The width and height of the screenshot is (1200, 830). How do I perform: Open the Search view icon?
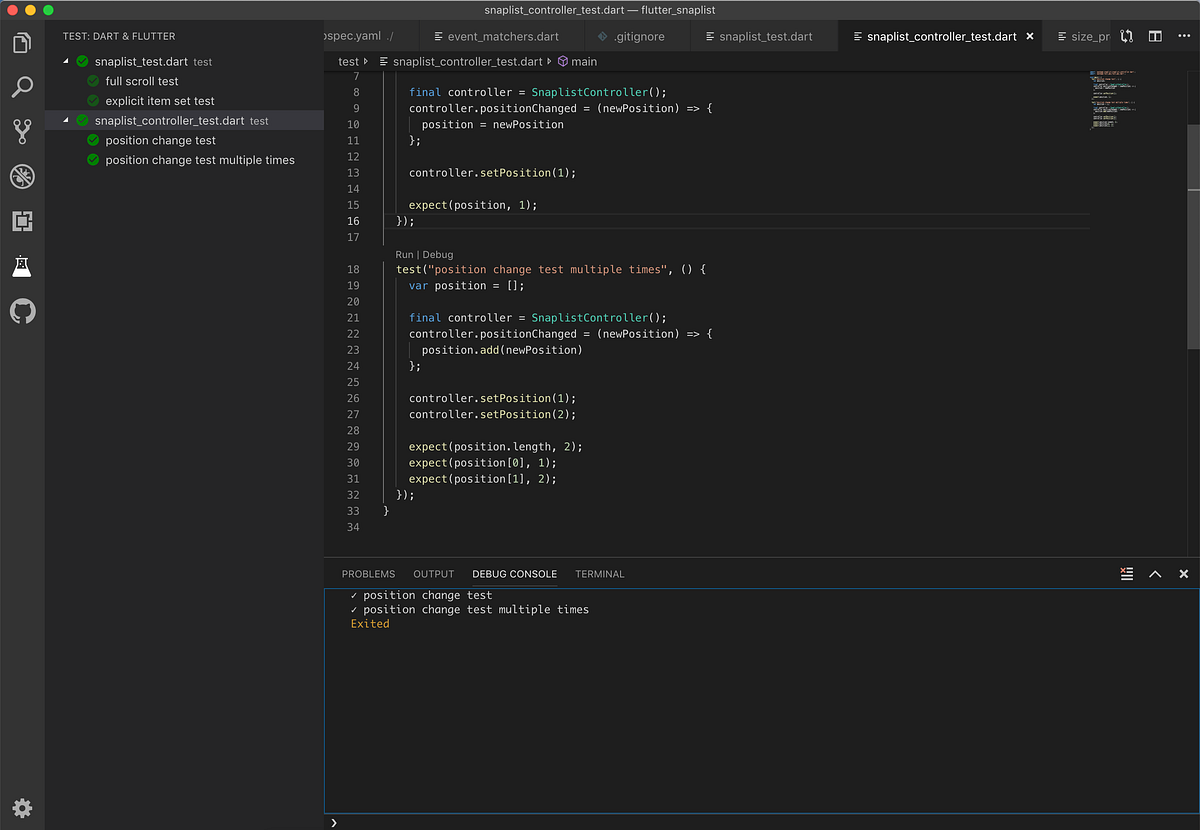pyautogui.click(x=22, y=87)
